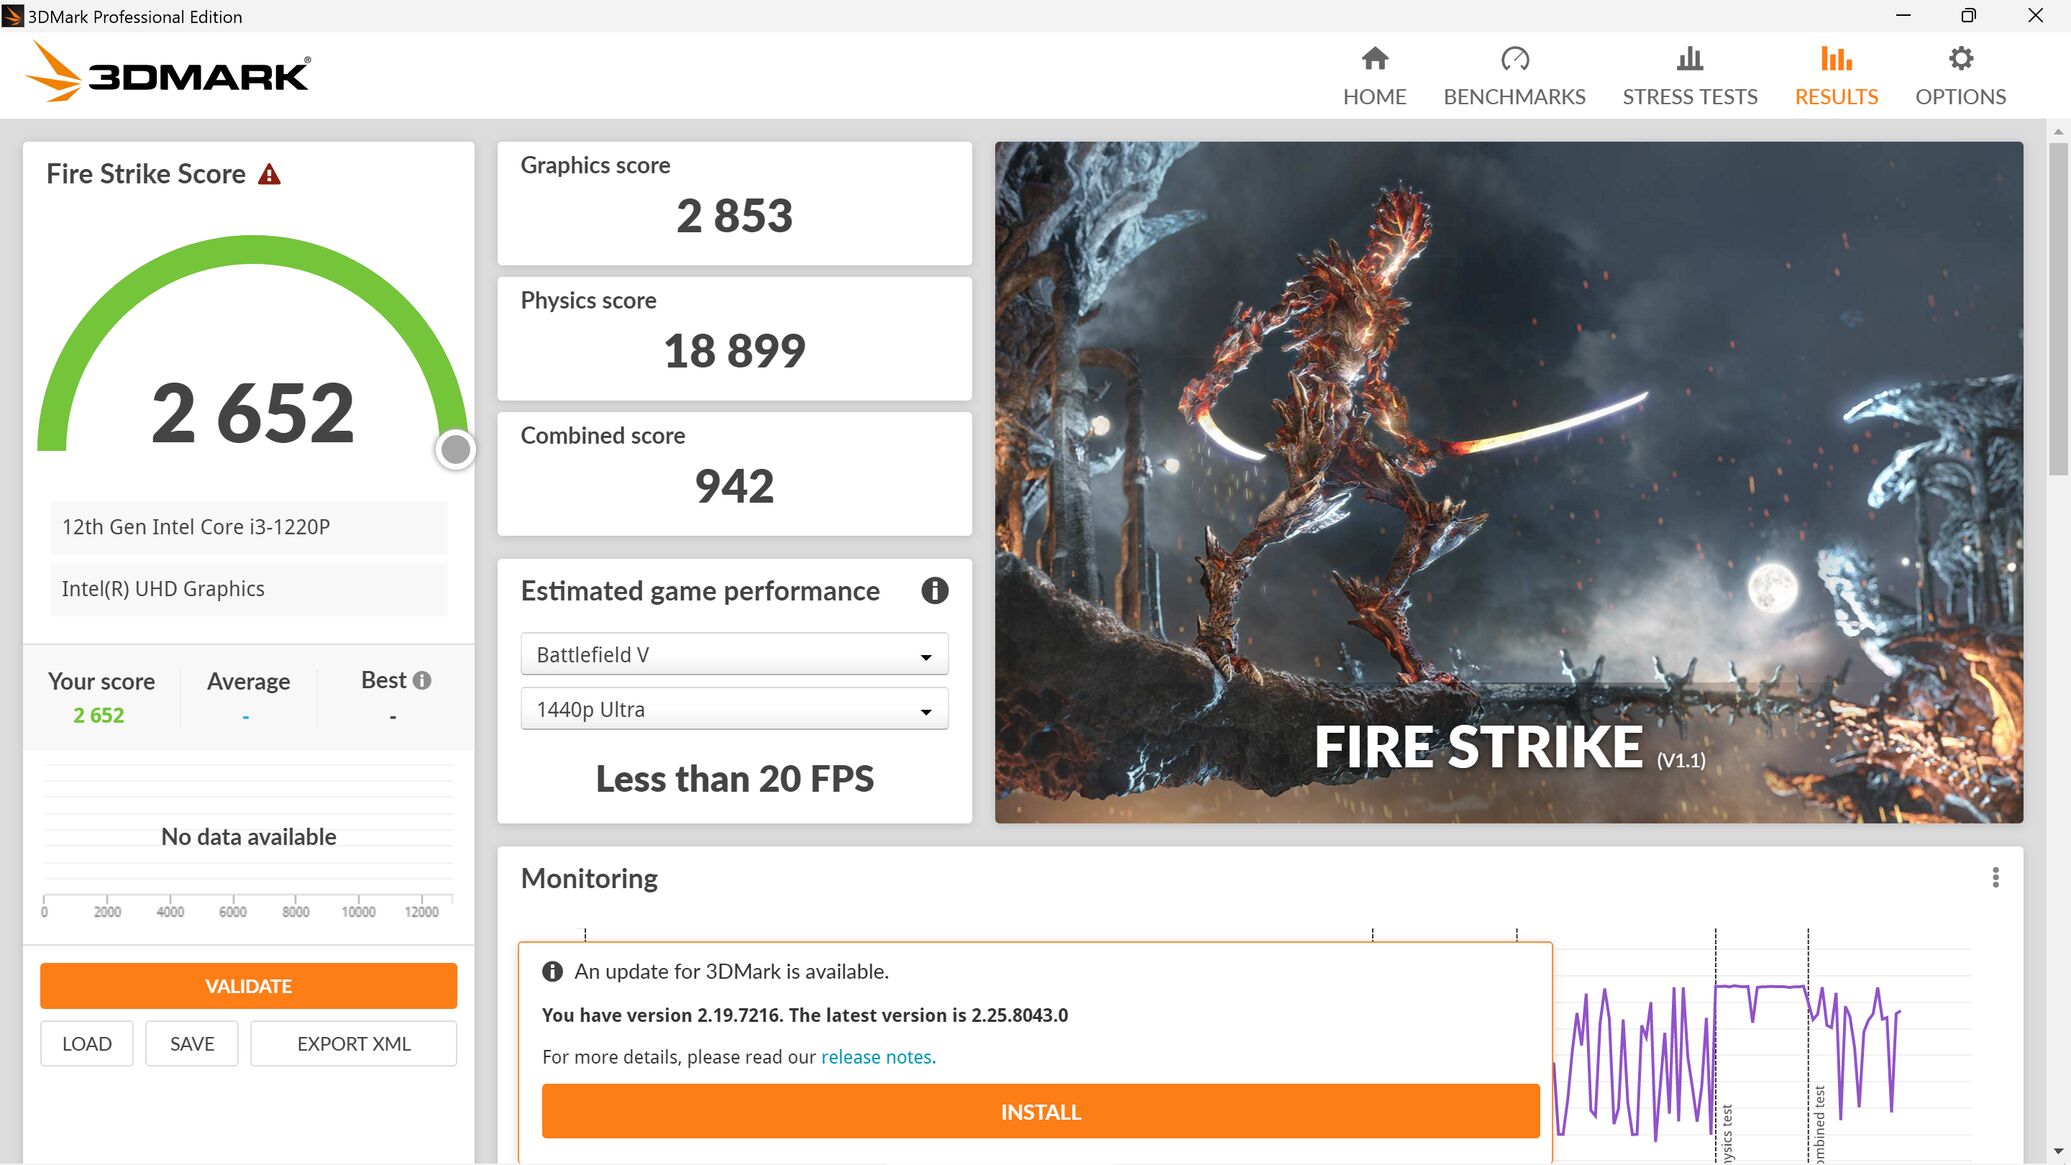Click the scrollbar up arrow
The image size is (2071, 1165).
[2058, 132]
